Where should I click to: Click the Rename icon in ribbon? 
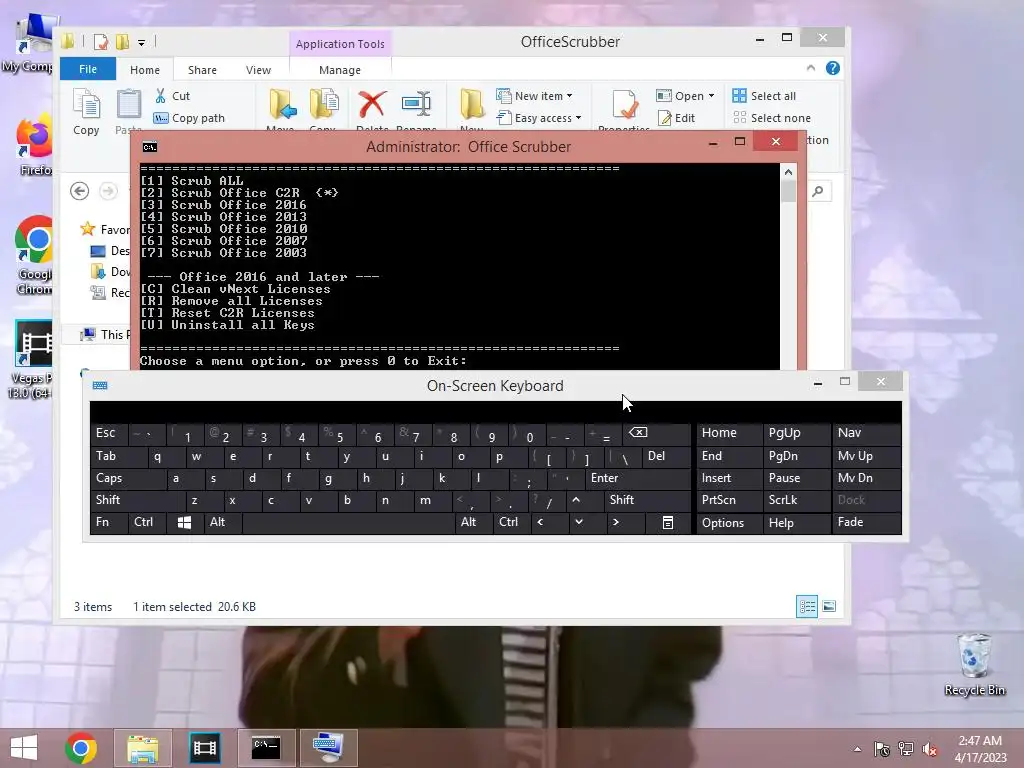[x=416, y=104]
